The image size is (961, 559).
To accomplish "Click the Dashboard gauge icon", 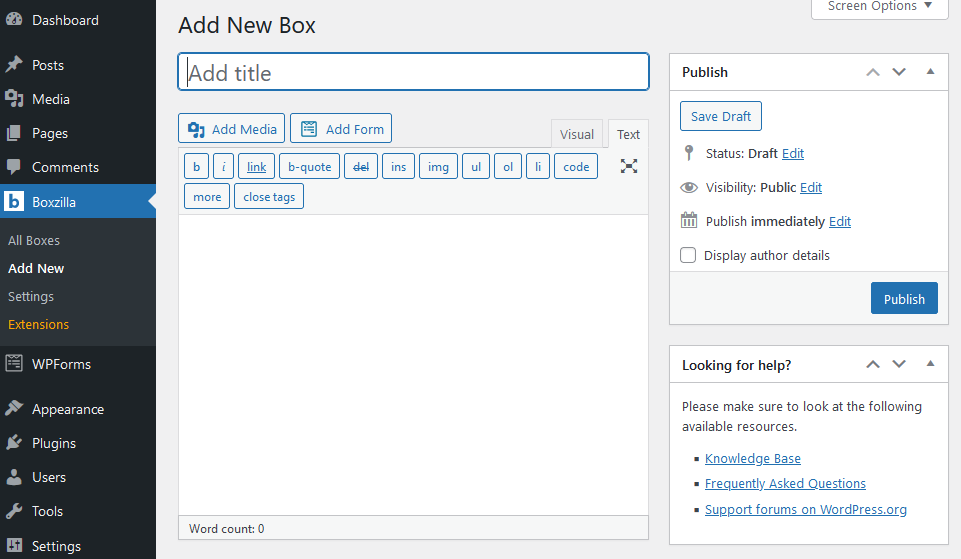I will click(x=14, y=20).
